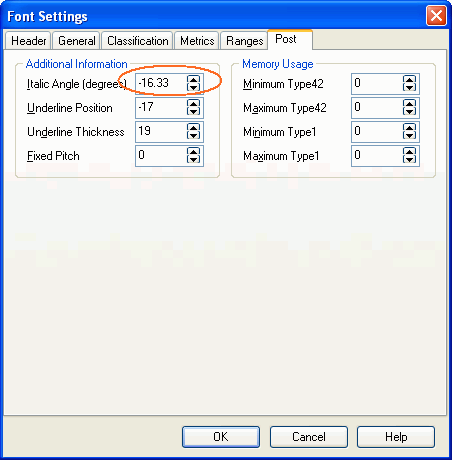This screenshot has height=460, width=452.
Task: Select the Minimum Type42 value field
Action: 377,83
